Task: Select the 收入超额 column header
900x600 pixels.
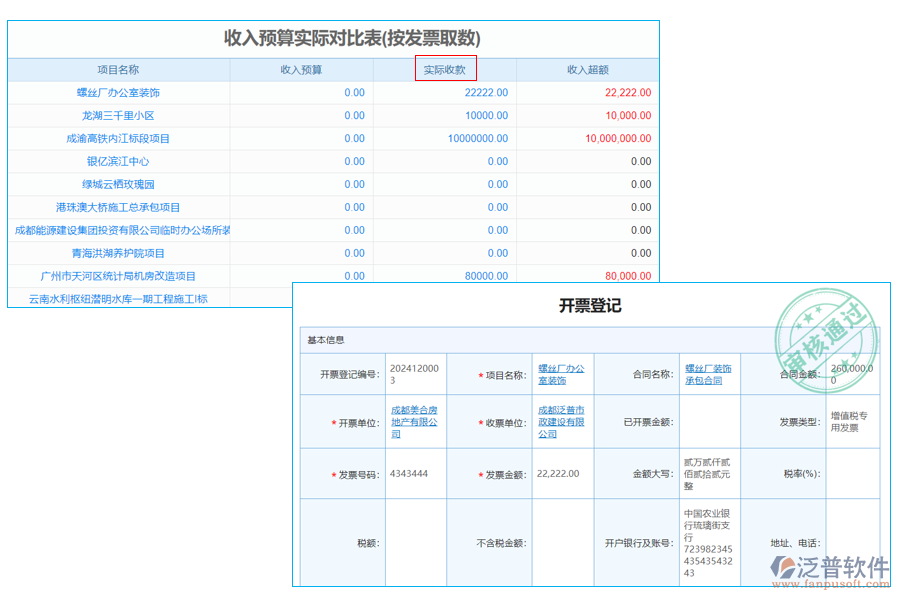Action: tap(586, 70)
